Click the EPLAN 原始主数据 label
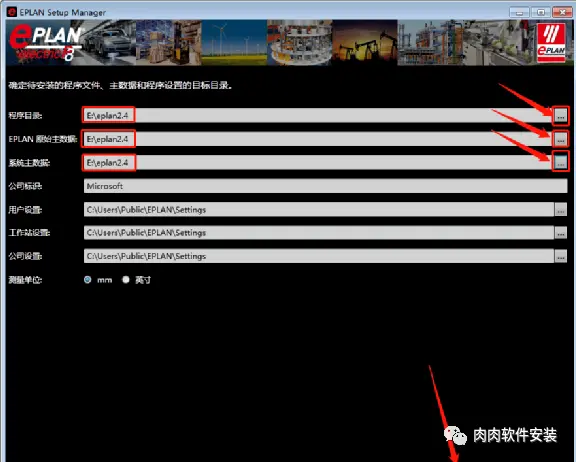This screenshot has height=462, width=576. (43, 139)
